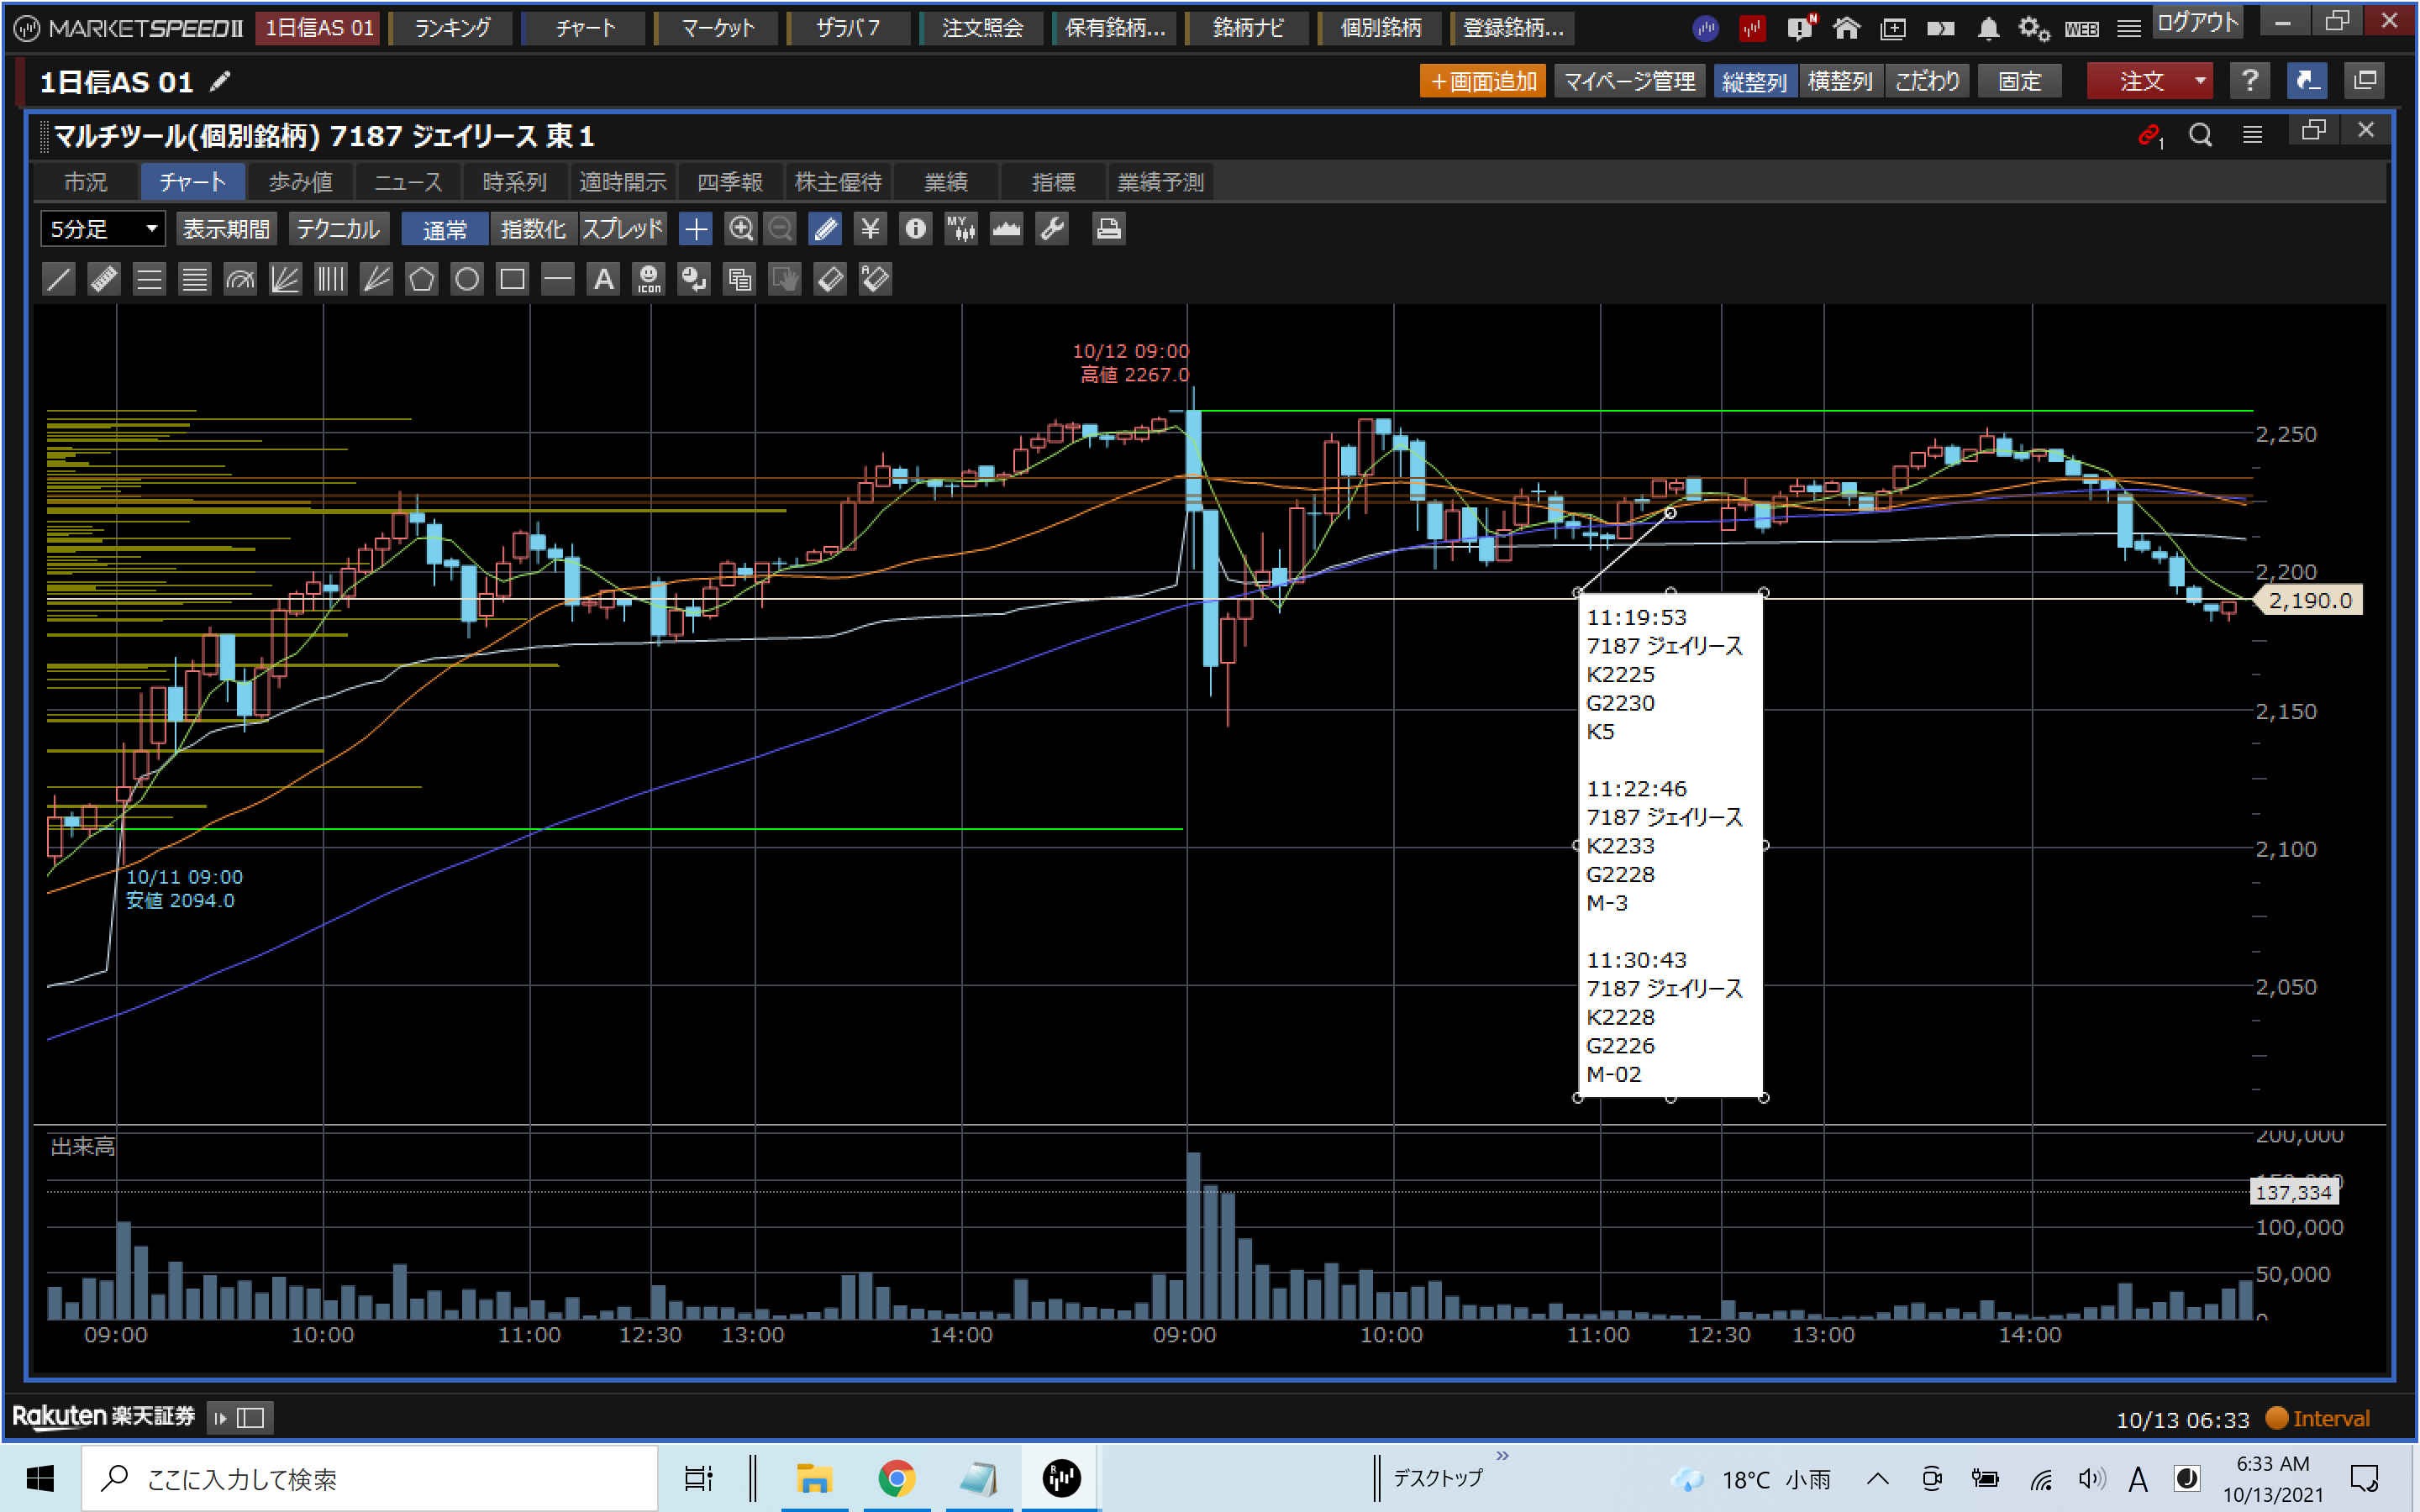
Task: Open the 四季報 tab
Action: (729, 182)
